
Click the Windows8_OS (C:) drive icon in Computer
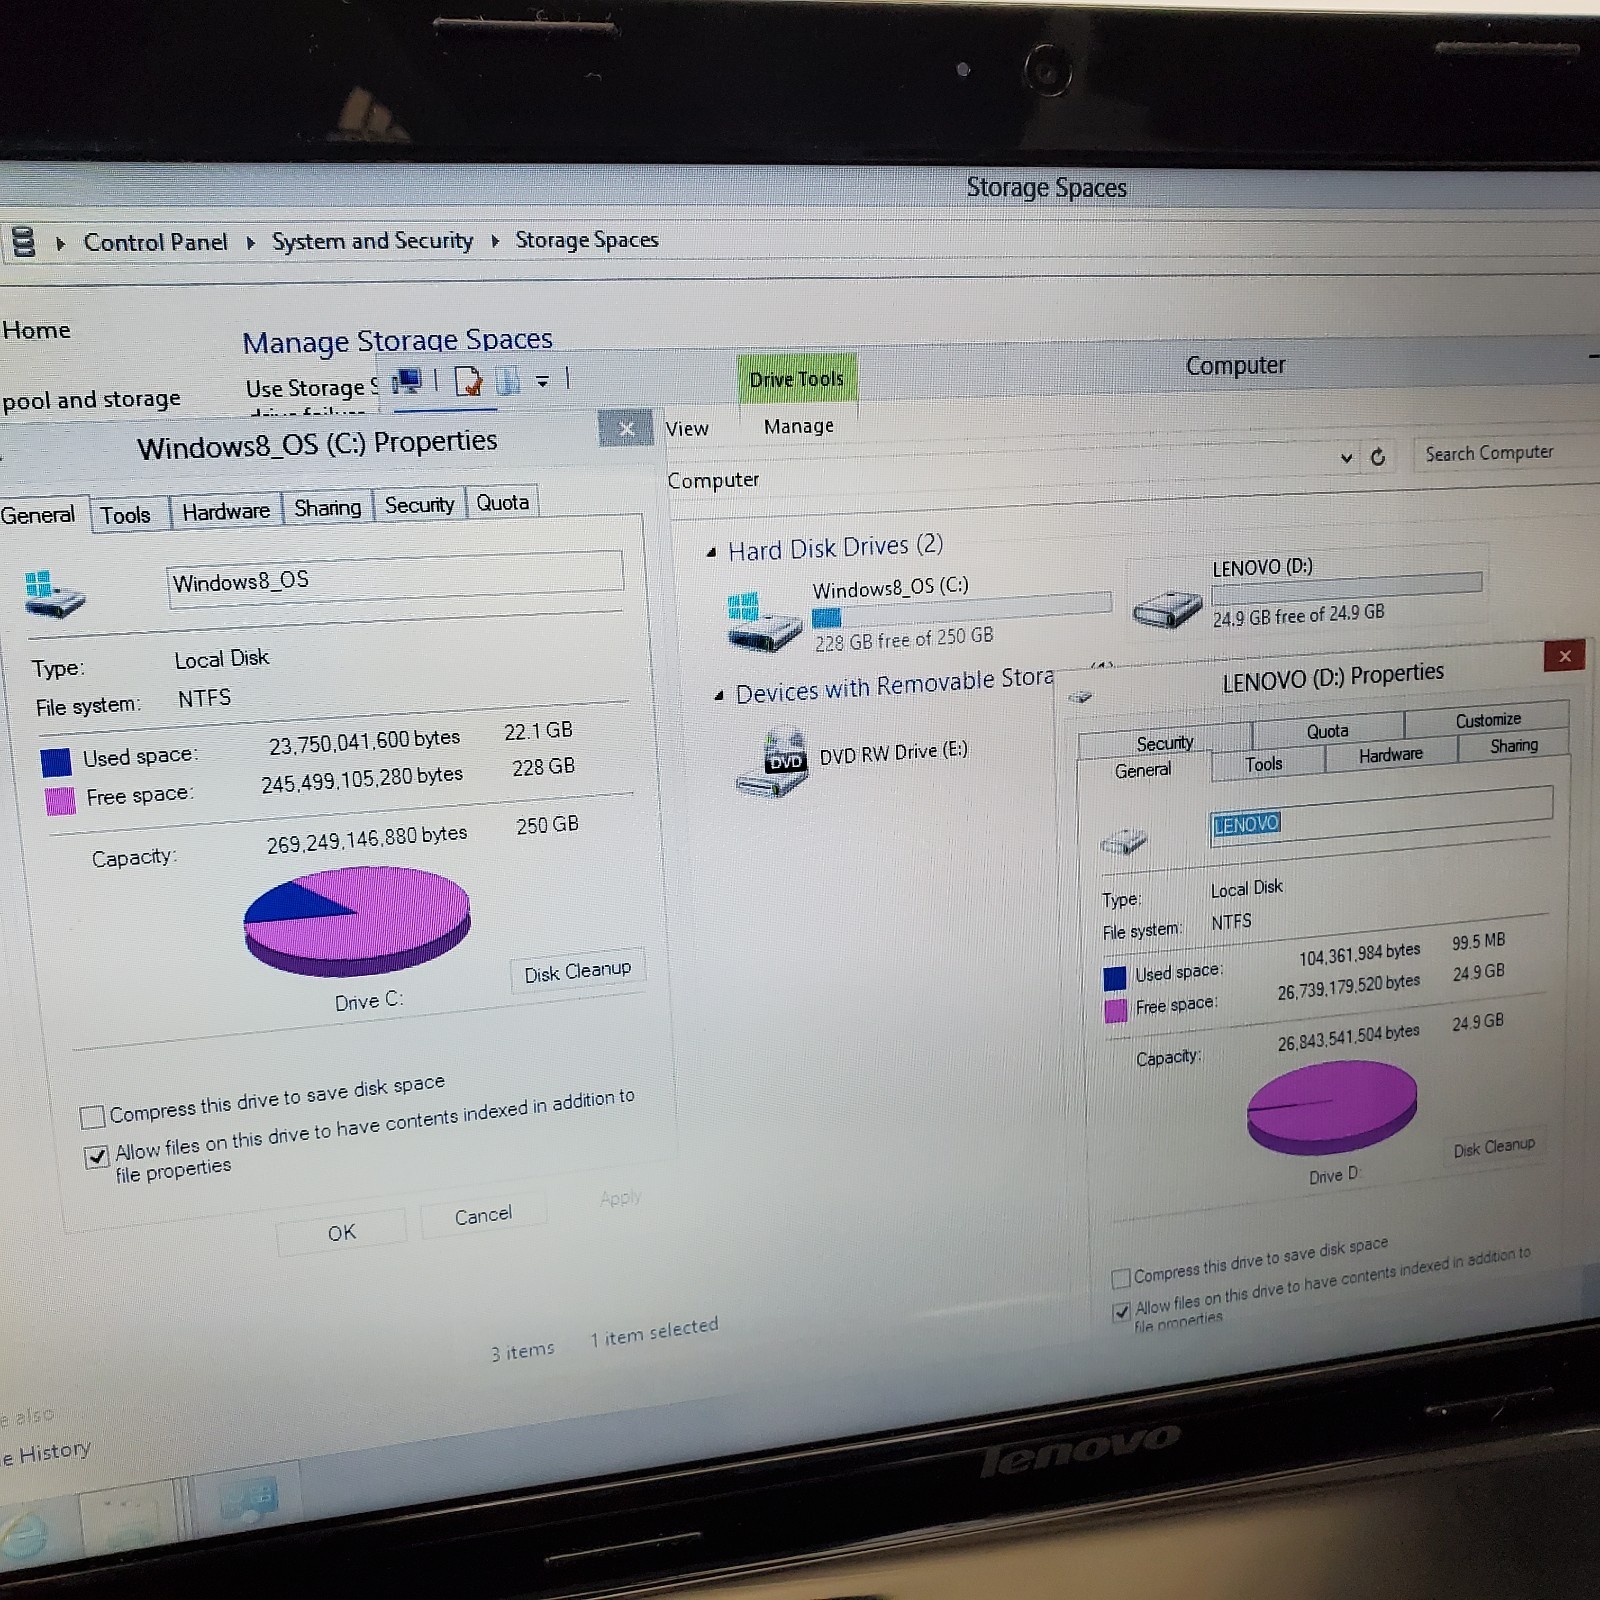pos(764,621)
